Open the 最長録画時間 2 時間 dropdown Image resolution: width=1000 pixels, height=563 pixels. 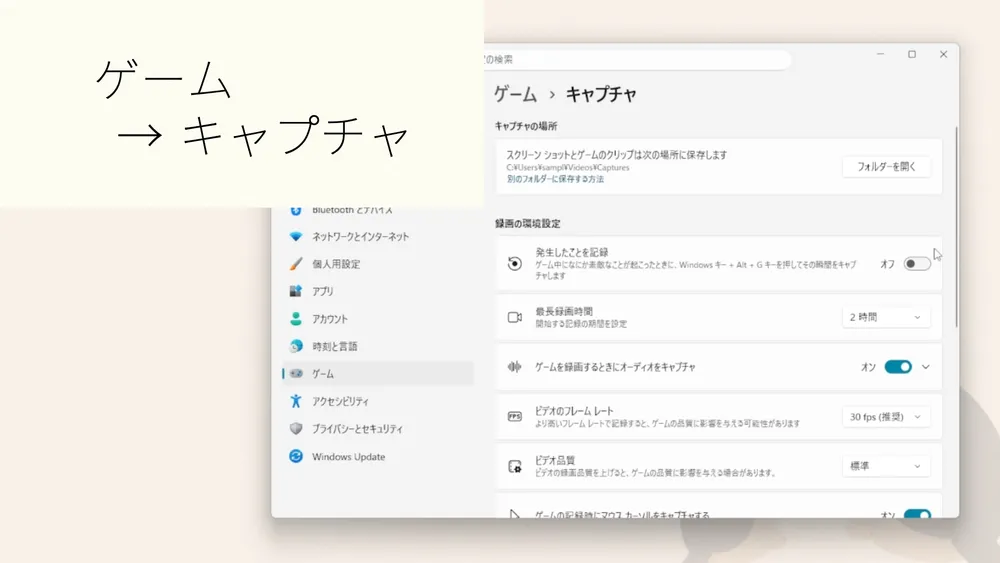pyautogui.click(x=885, y=317)
